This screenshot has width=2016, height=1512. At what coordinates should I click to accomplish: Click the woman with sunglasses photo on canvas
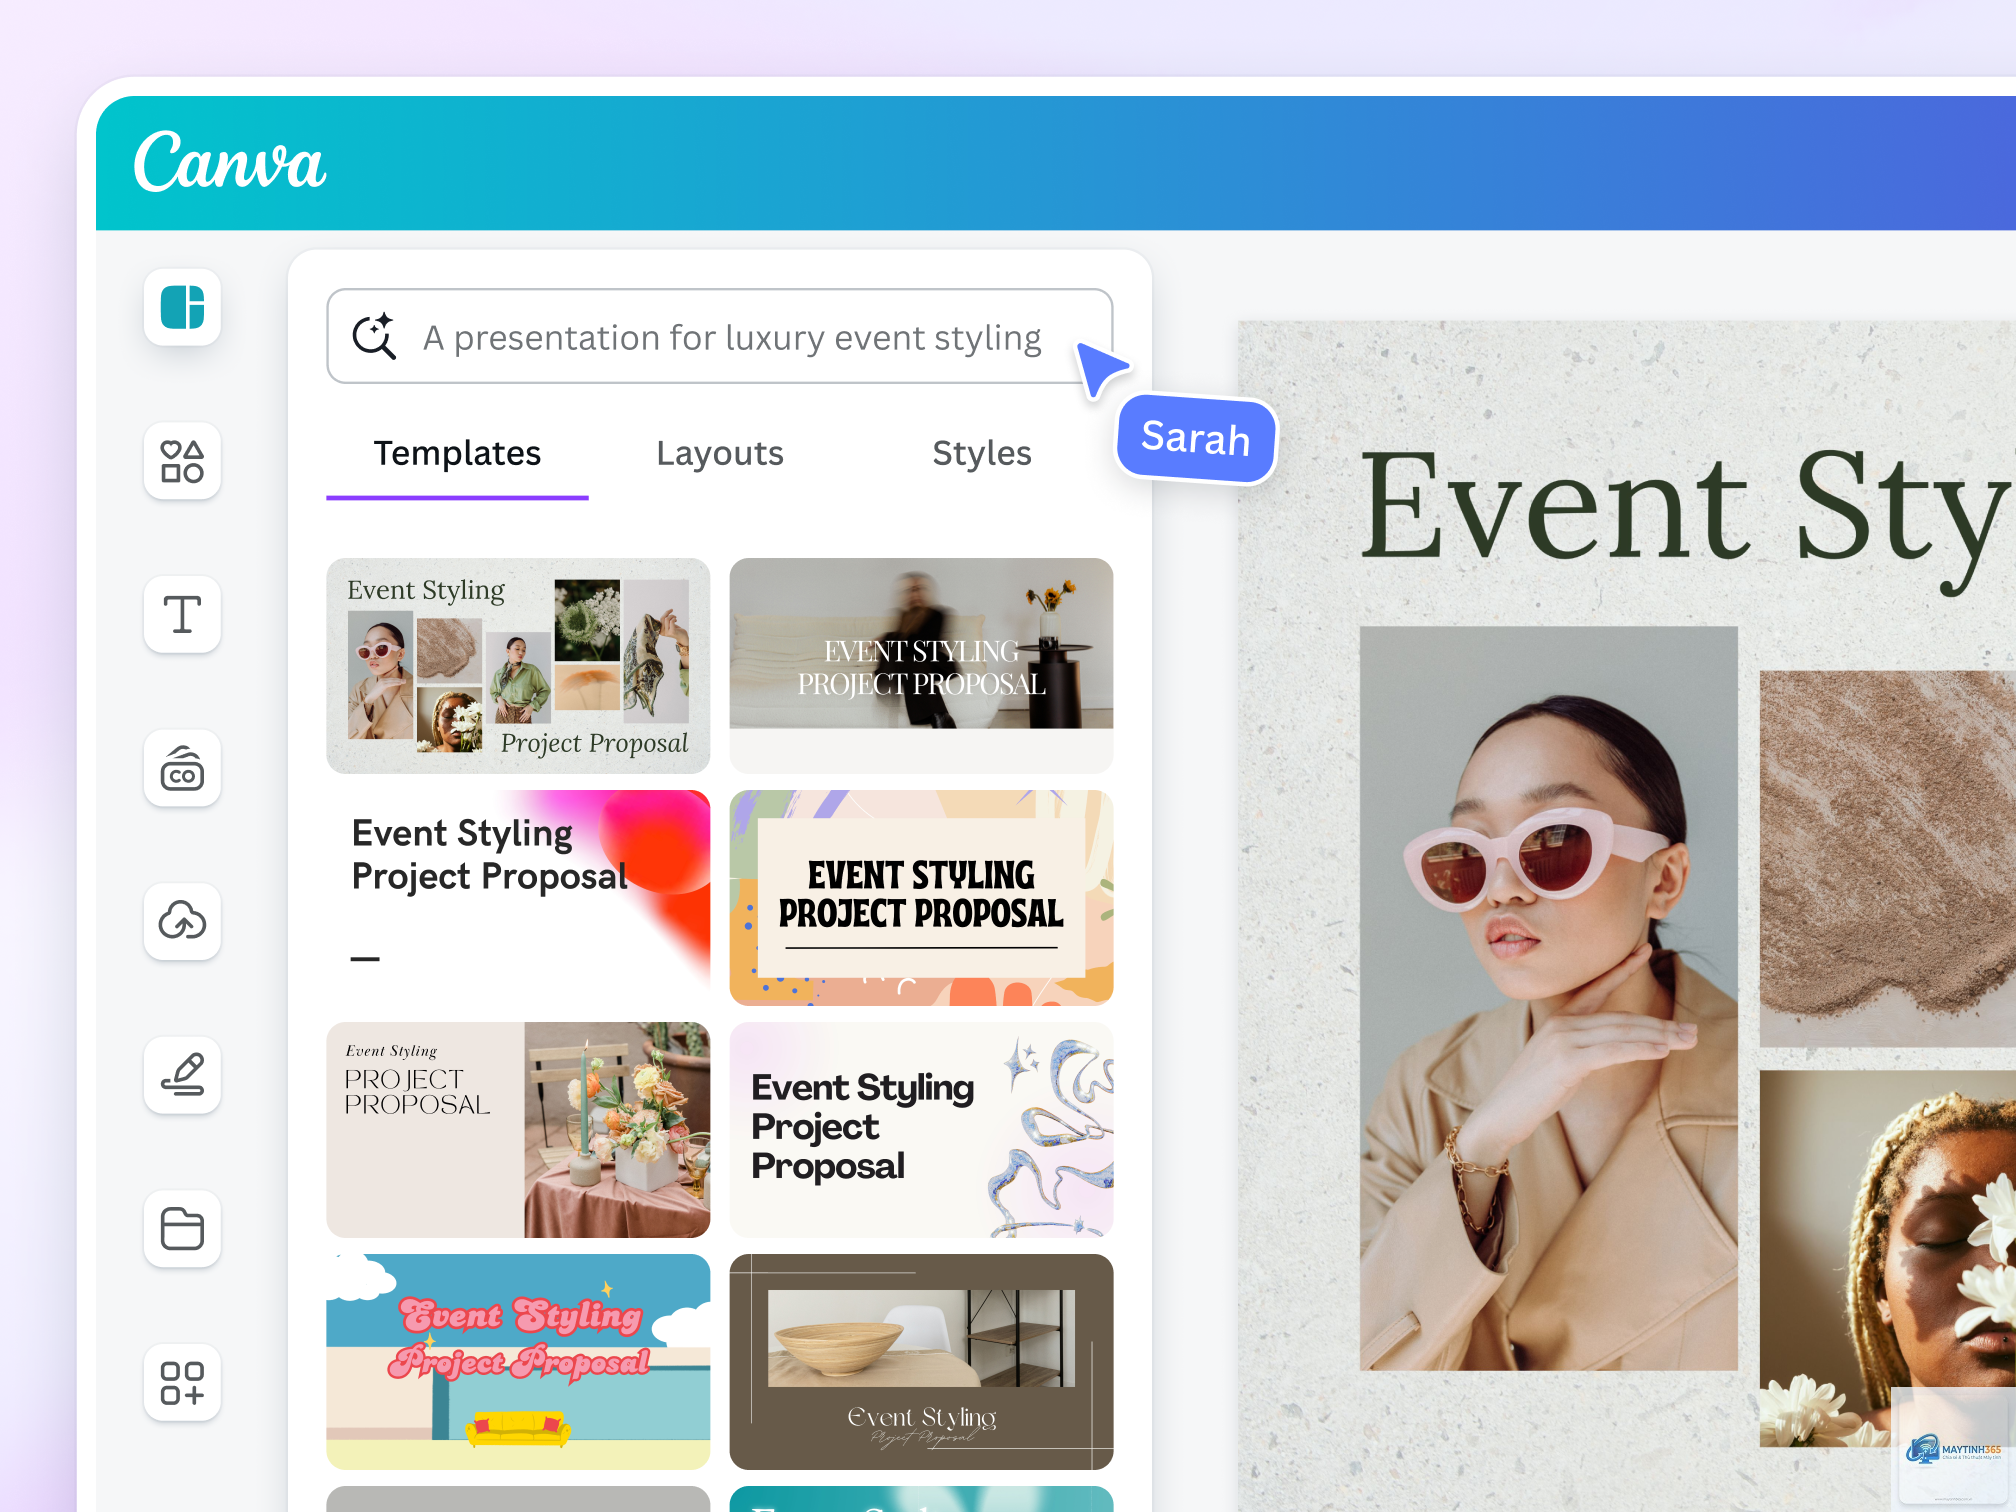(1548, 998)
